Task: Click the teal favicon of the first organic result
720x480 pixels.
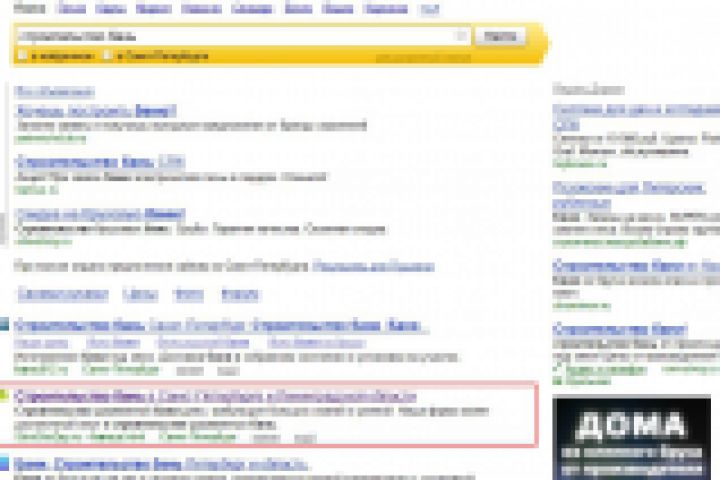Action: coord(4,324)
